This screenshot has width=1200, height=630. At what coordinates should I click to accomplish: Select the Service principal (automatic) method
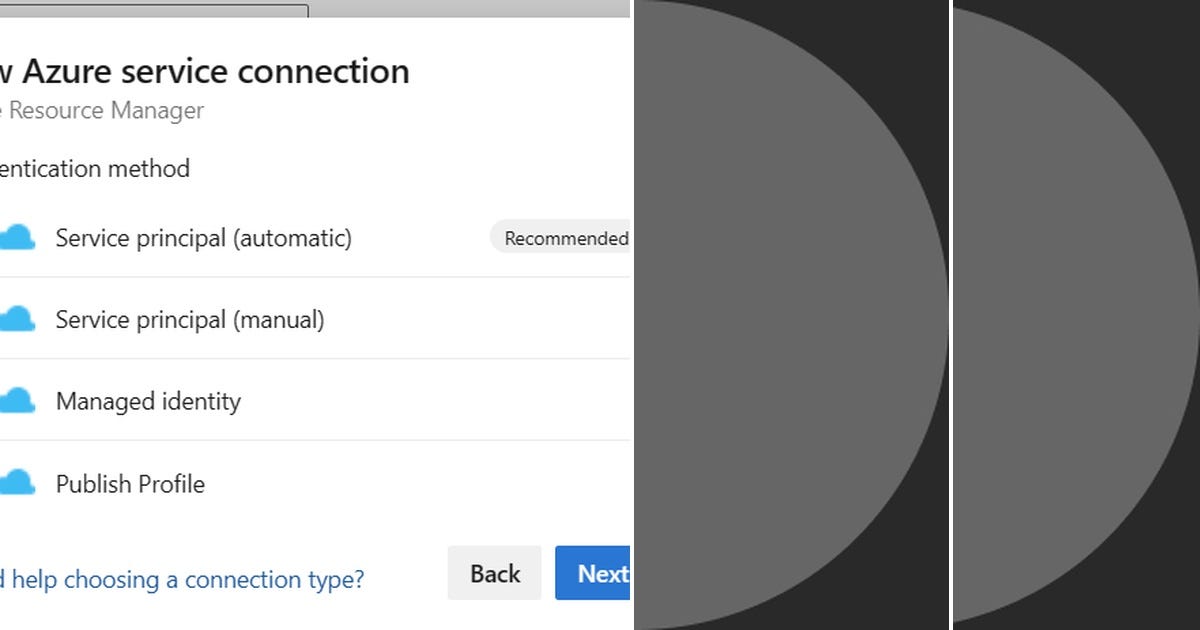click(x=204, y=238)
